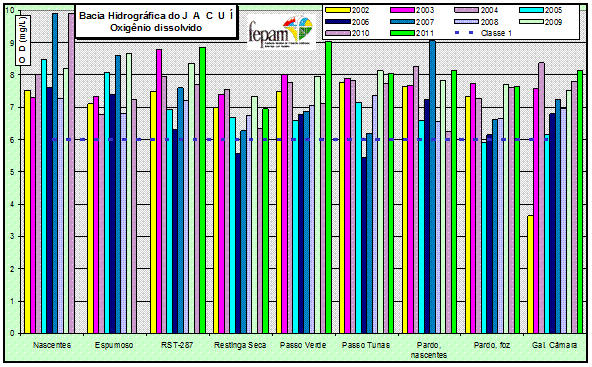Select the subtitle 'Oxigênio dissolvido'
The width and height of the screenshot is (592, 367).
coord(156,28)
